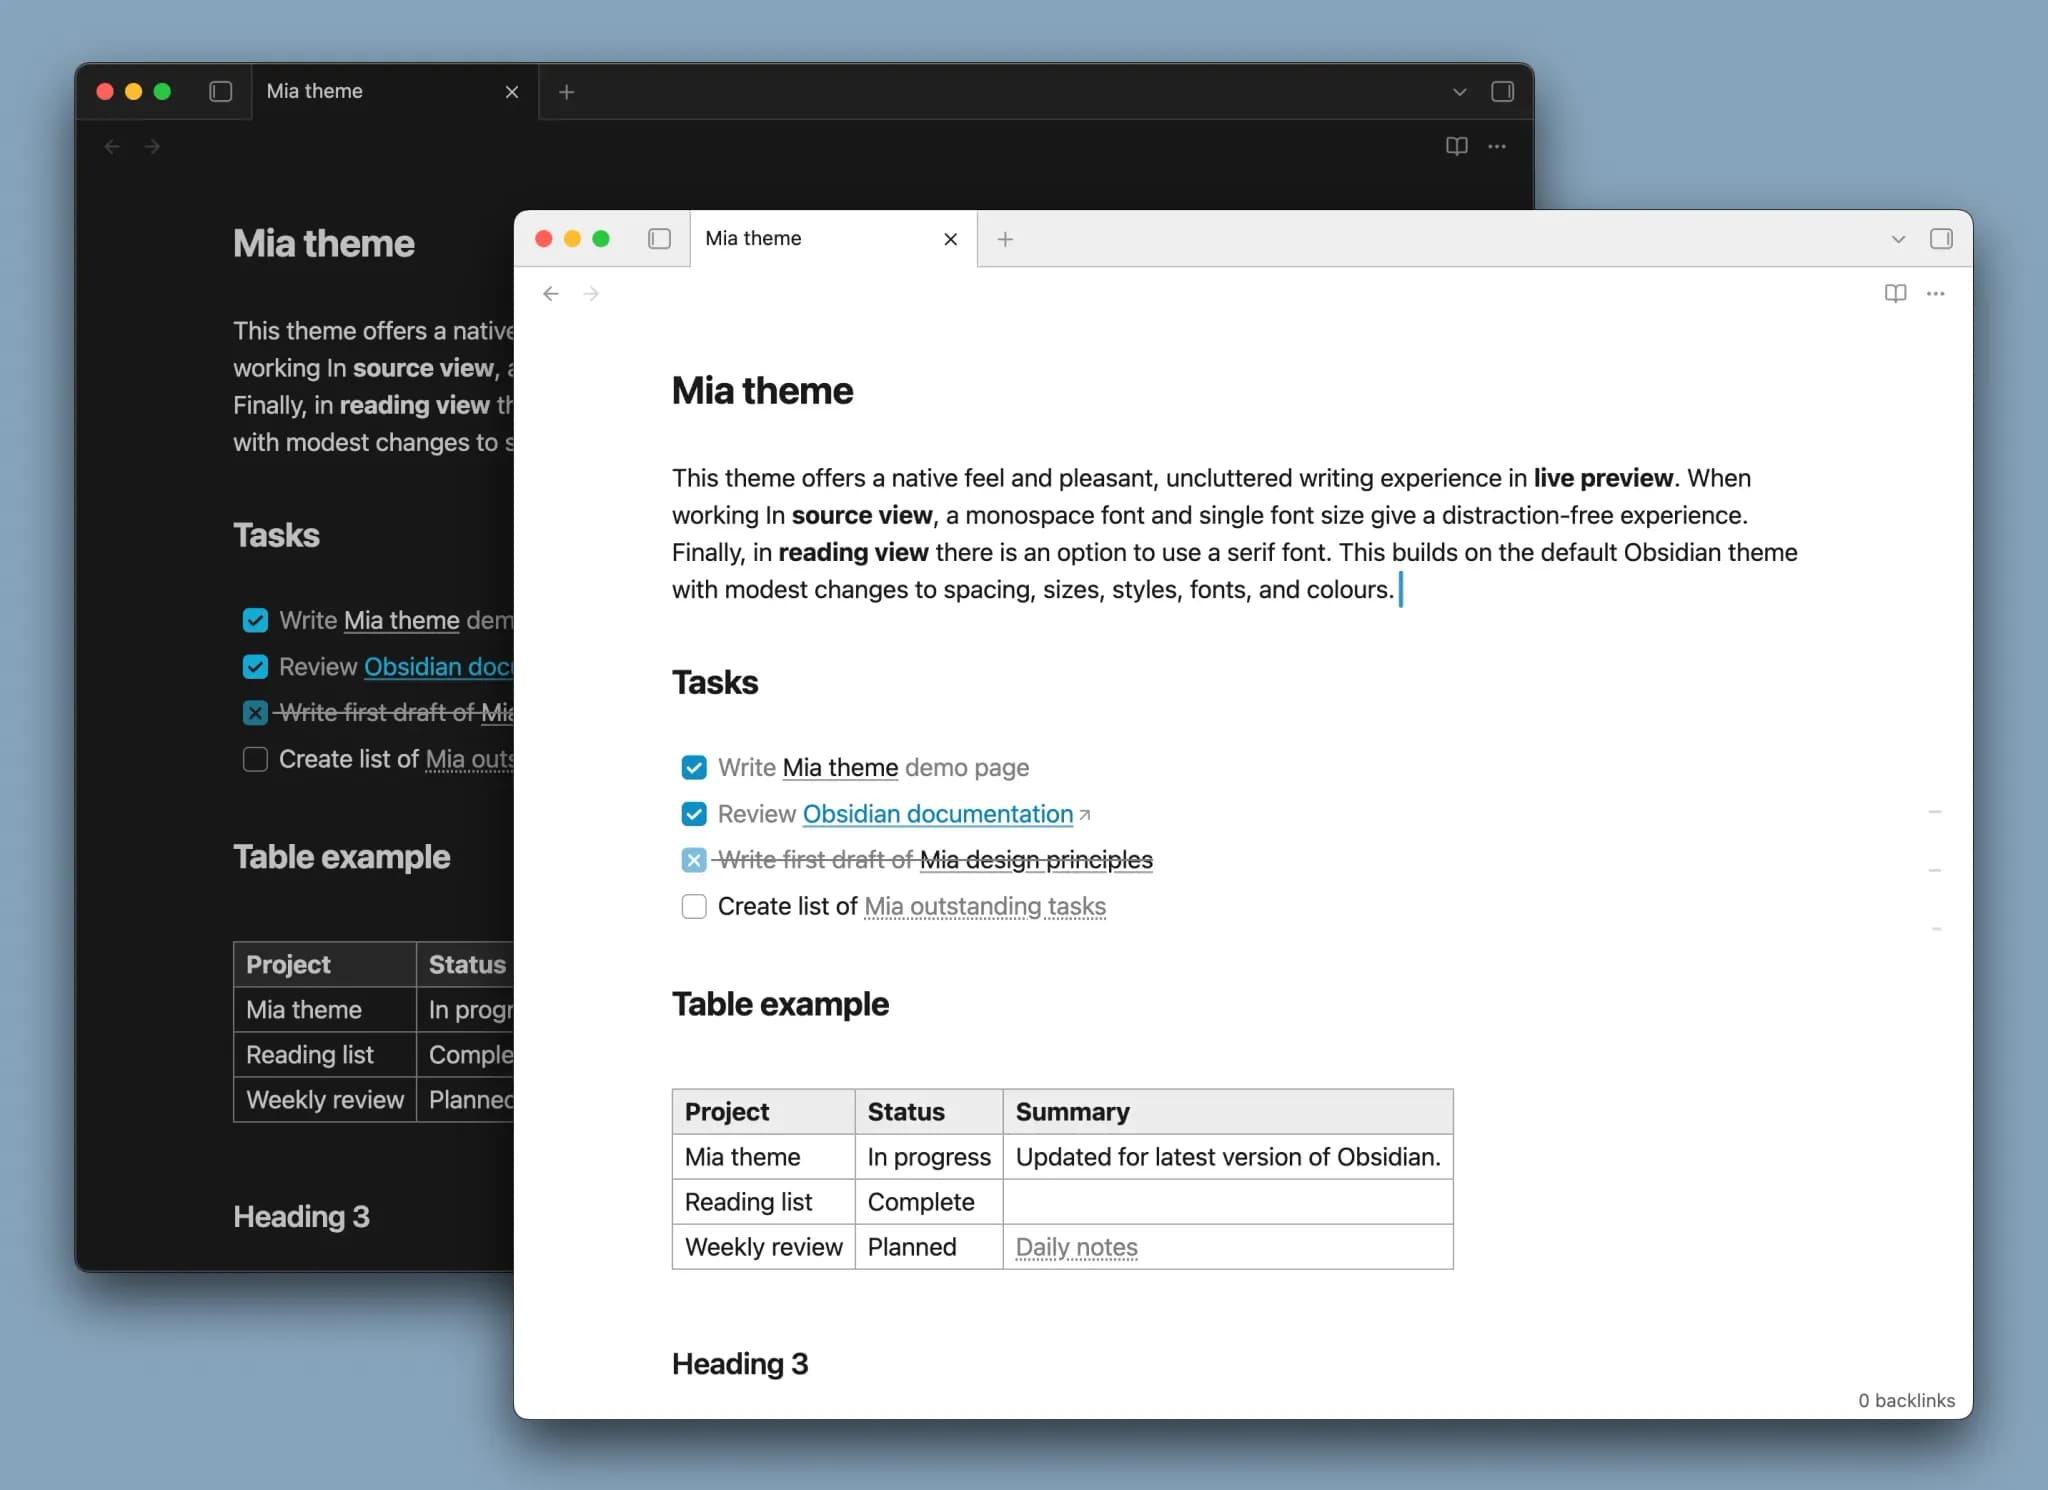Follow 'Mia outstanding tasks' link in light window
Image resolution: width=2048 pixels, height=1490 pixels.
pos(985,906)
